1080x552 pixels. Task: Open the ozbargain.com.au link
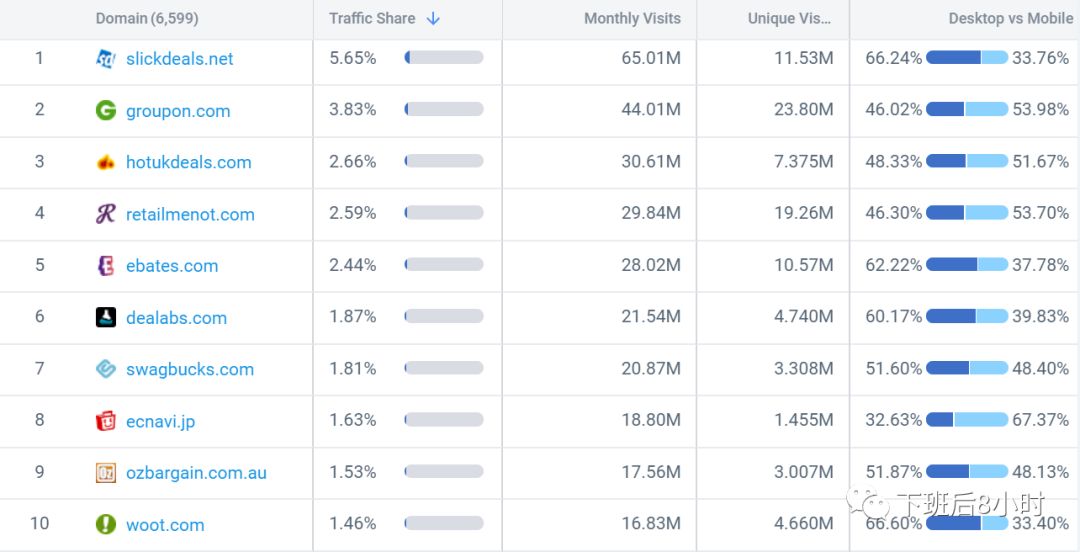[x=196, y=473]
